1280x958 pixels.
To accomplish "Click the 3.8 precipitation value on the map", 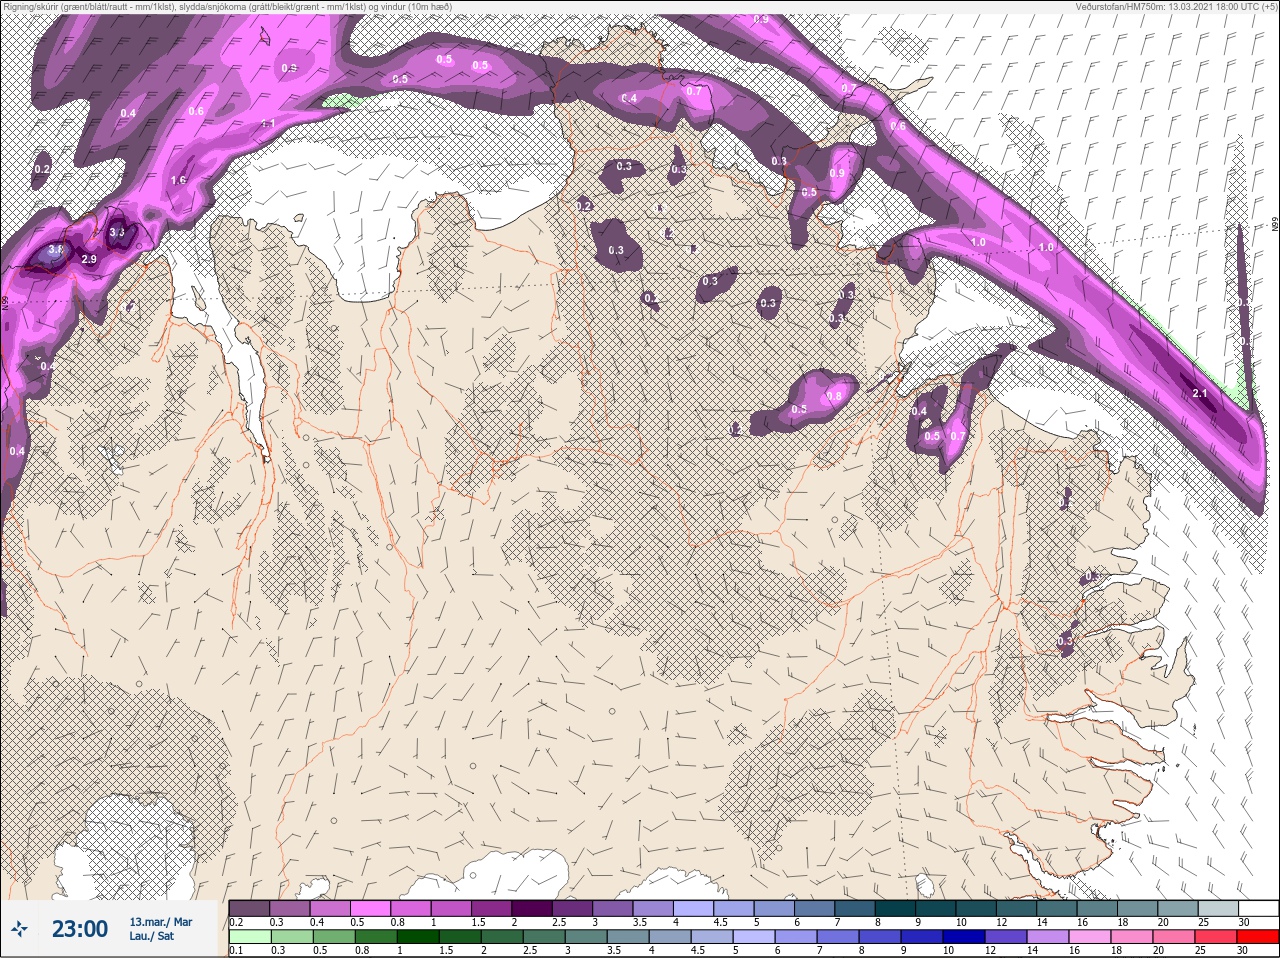I will click(56, 250).
